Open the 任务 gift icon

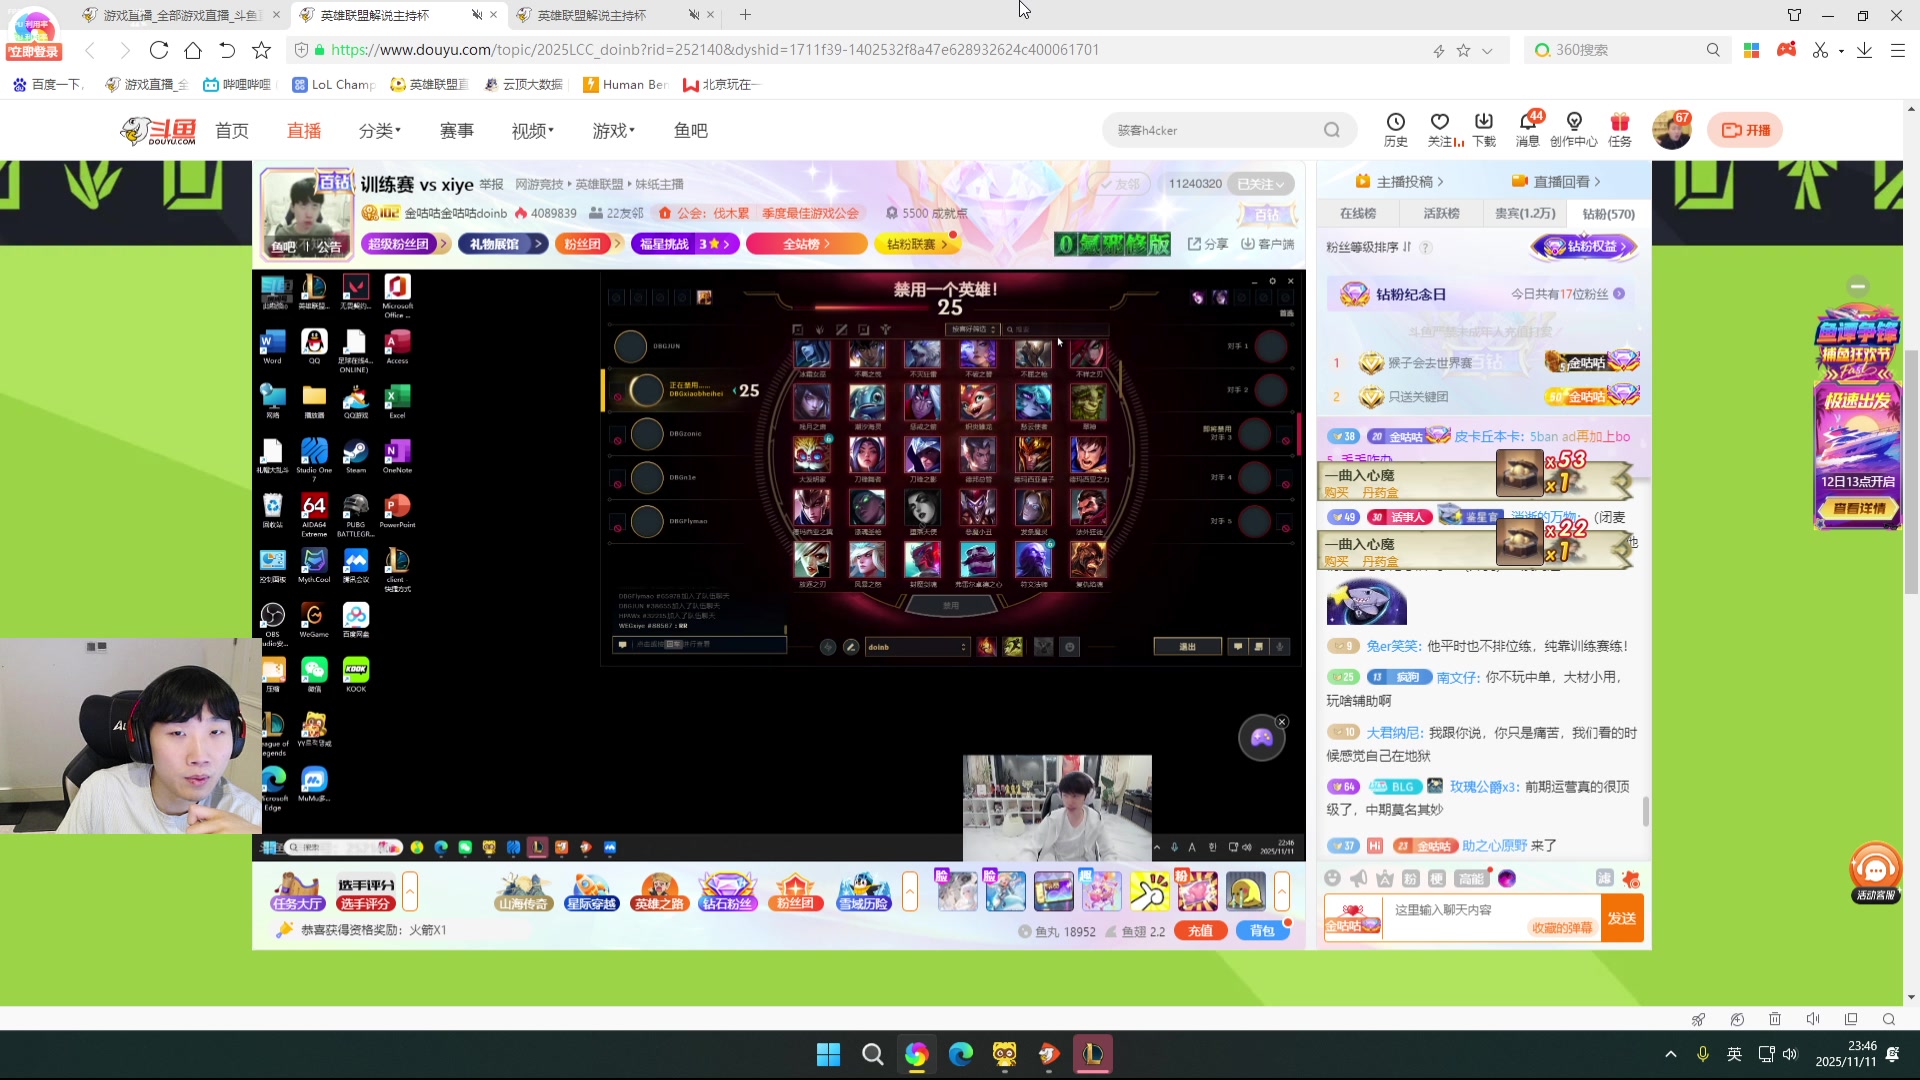tap(1619, 122)
